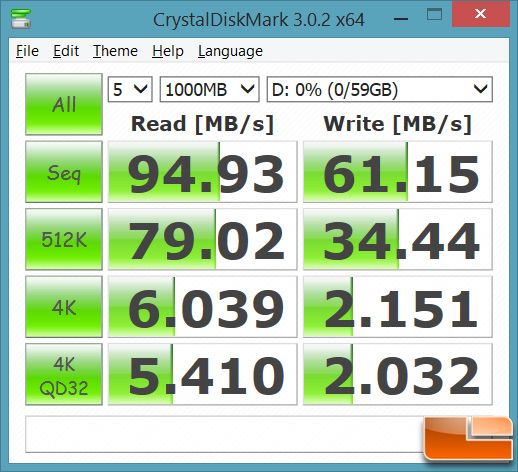The height and width of the screenshot is (472, 518).
Task: Open the File menu
Action: point(27,51)
